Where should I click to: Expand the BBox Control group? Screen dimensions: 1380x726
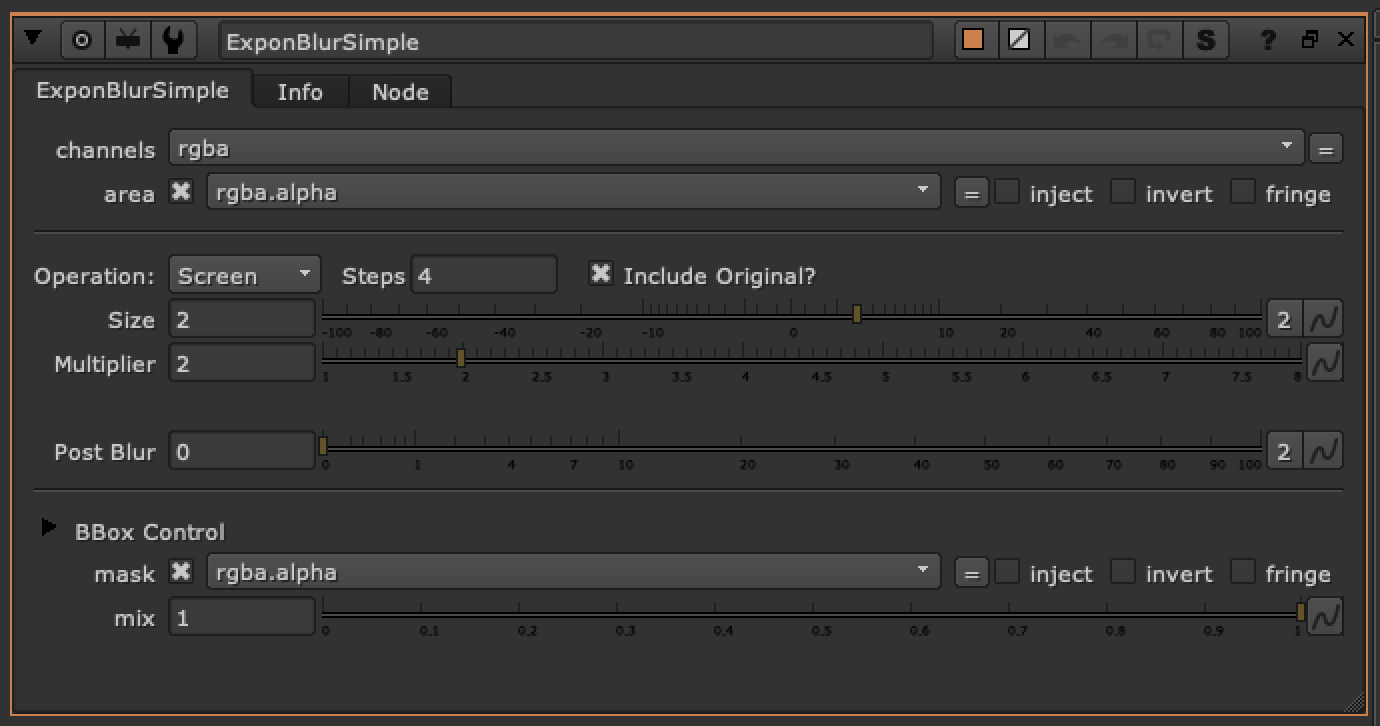[x=49, y=527]
